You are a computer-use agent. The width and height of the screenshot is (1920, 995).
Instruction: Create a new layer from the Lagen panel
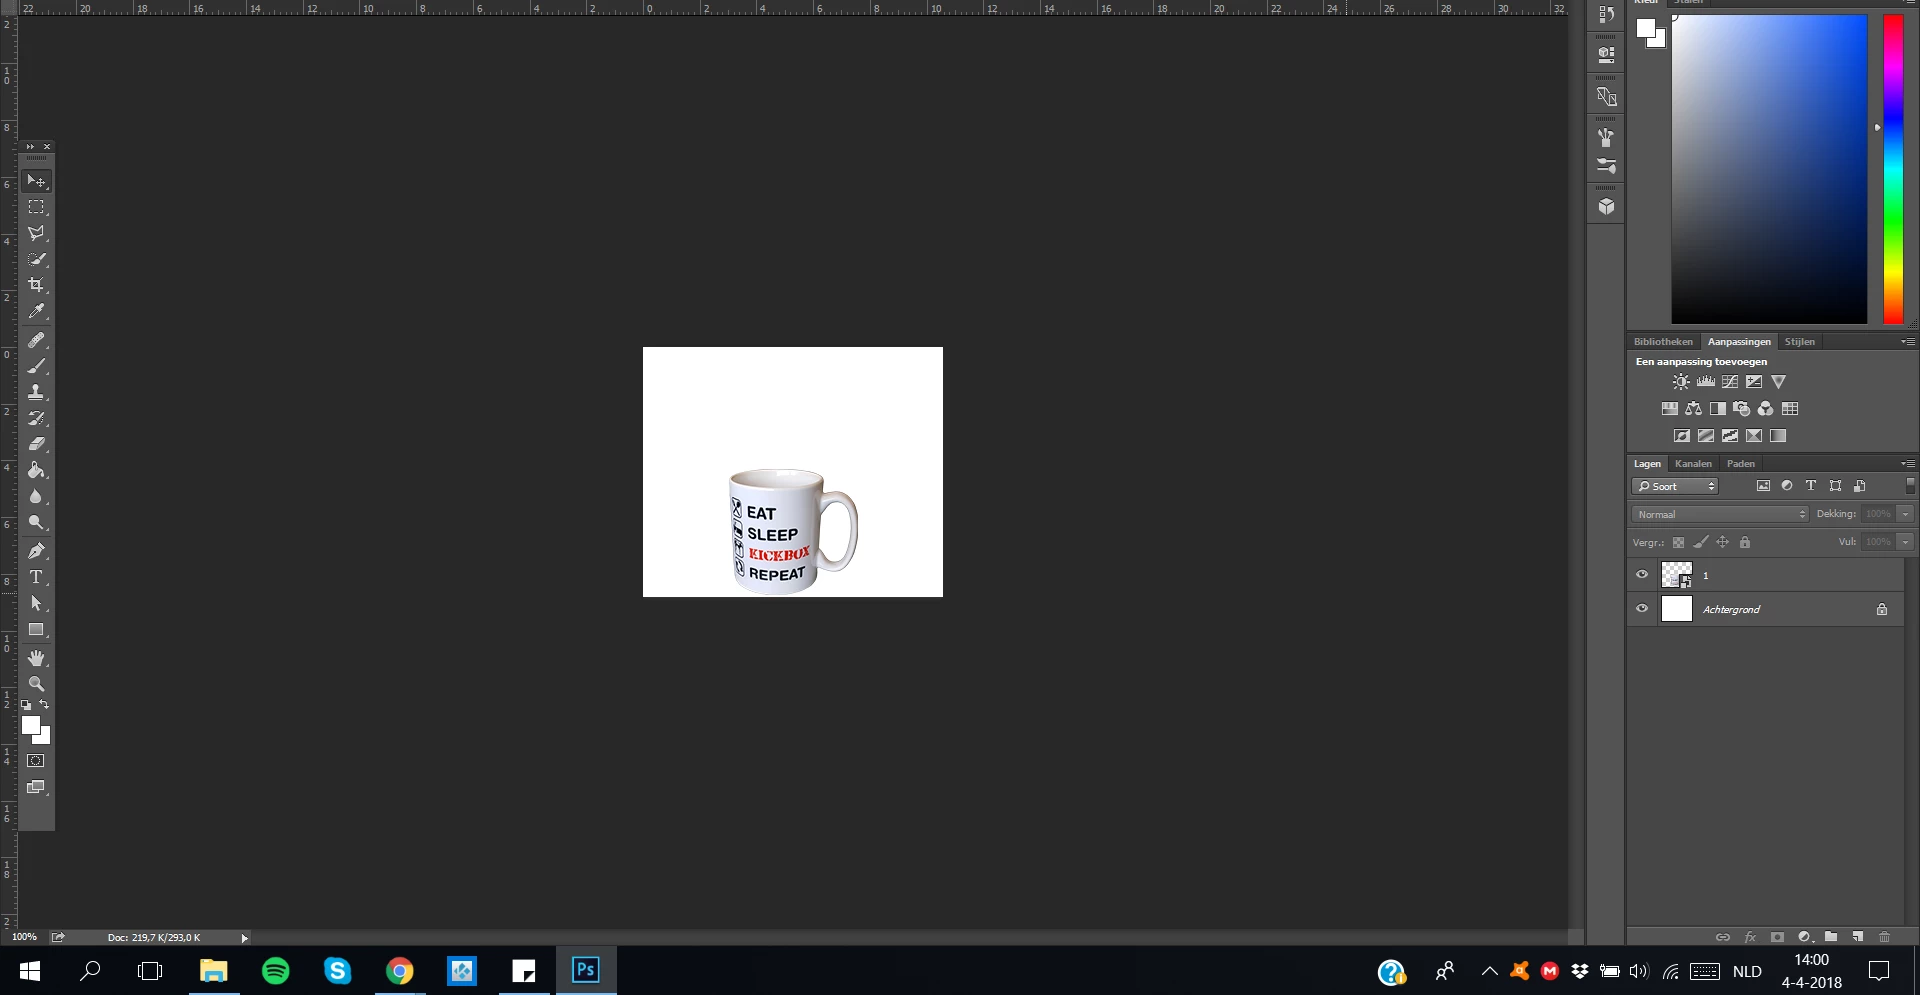pyautogui.click(x=1858, y=937)
